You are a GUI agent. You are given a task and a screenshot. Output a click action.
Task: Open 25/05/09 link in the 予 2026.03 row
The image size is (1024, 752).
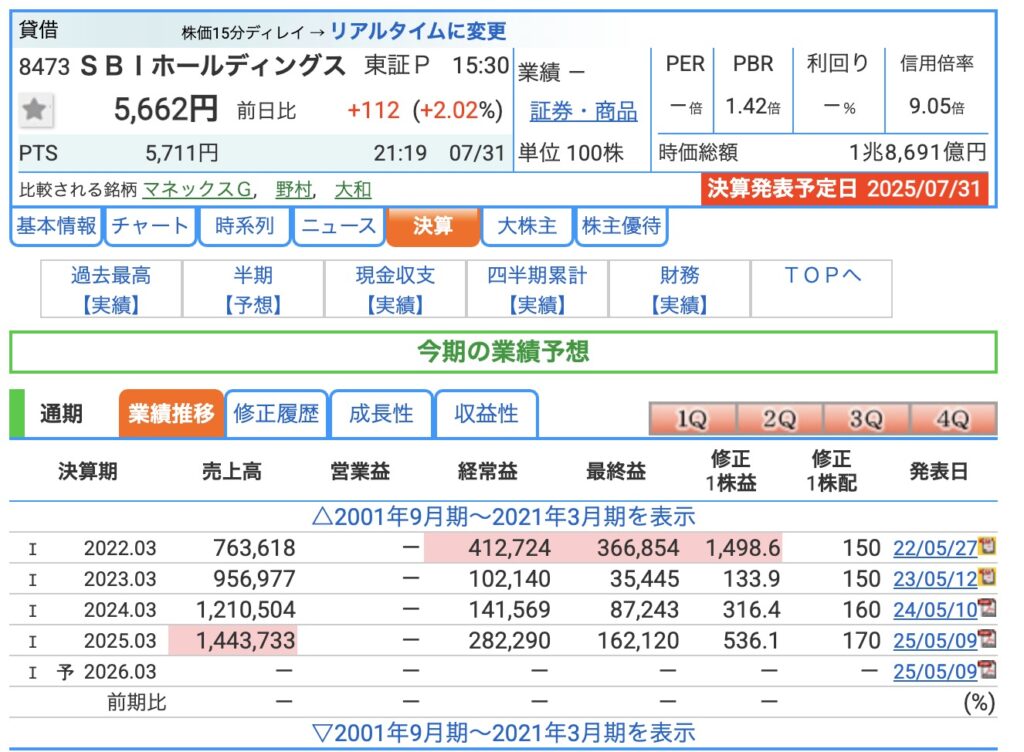(x=935, y=671)
